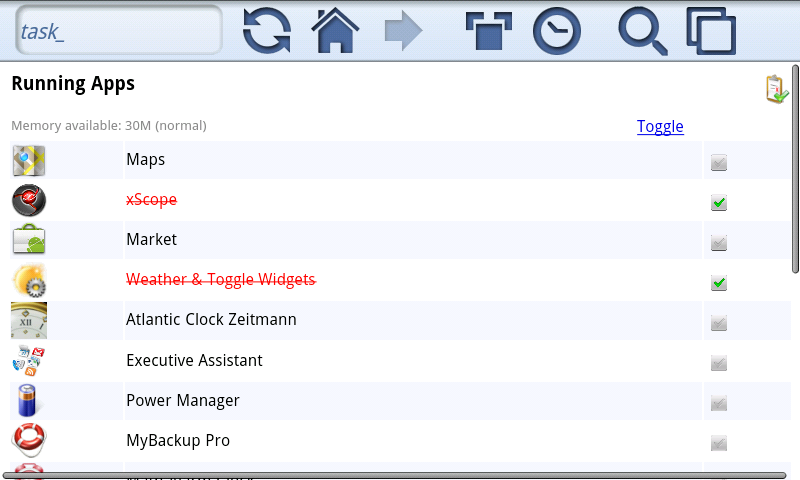
Task: Click the clipboard checkmark icon
Action: pos(777,89)
